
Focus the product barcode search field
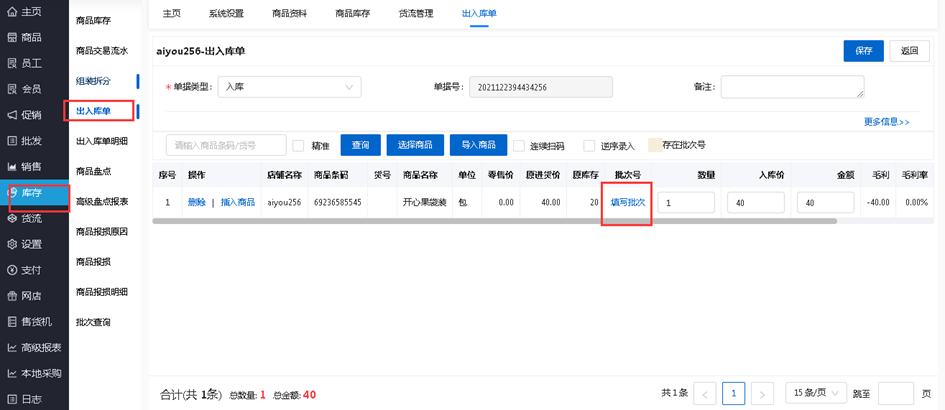point(226,145)
